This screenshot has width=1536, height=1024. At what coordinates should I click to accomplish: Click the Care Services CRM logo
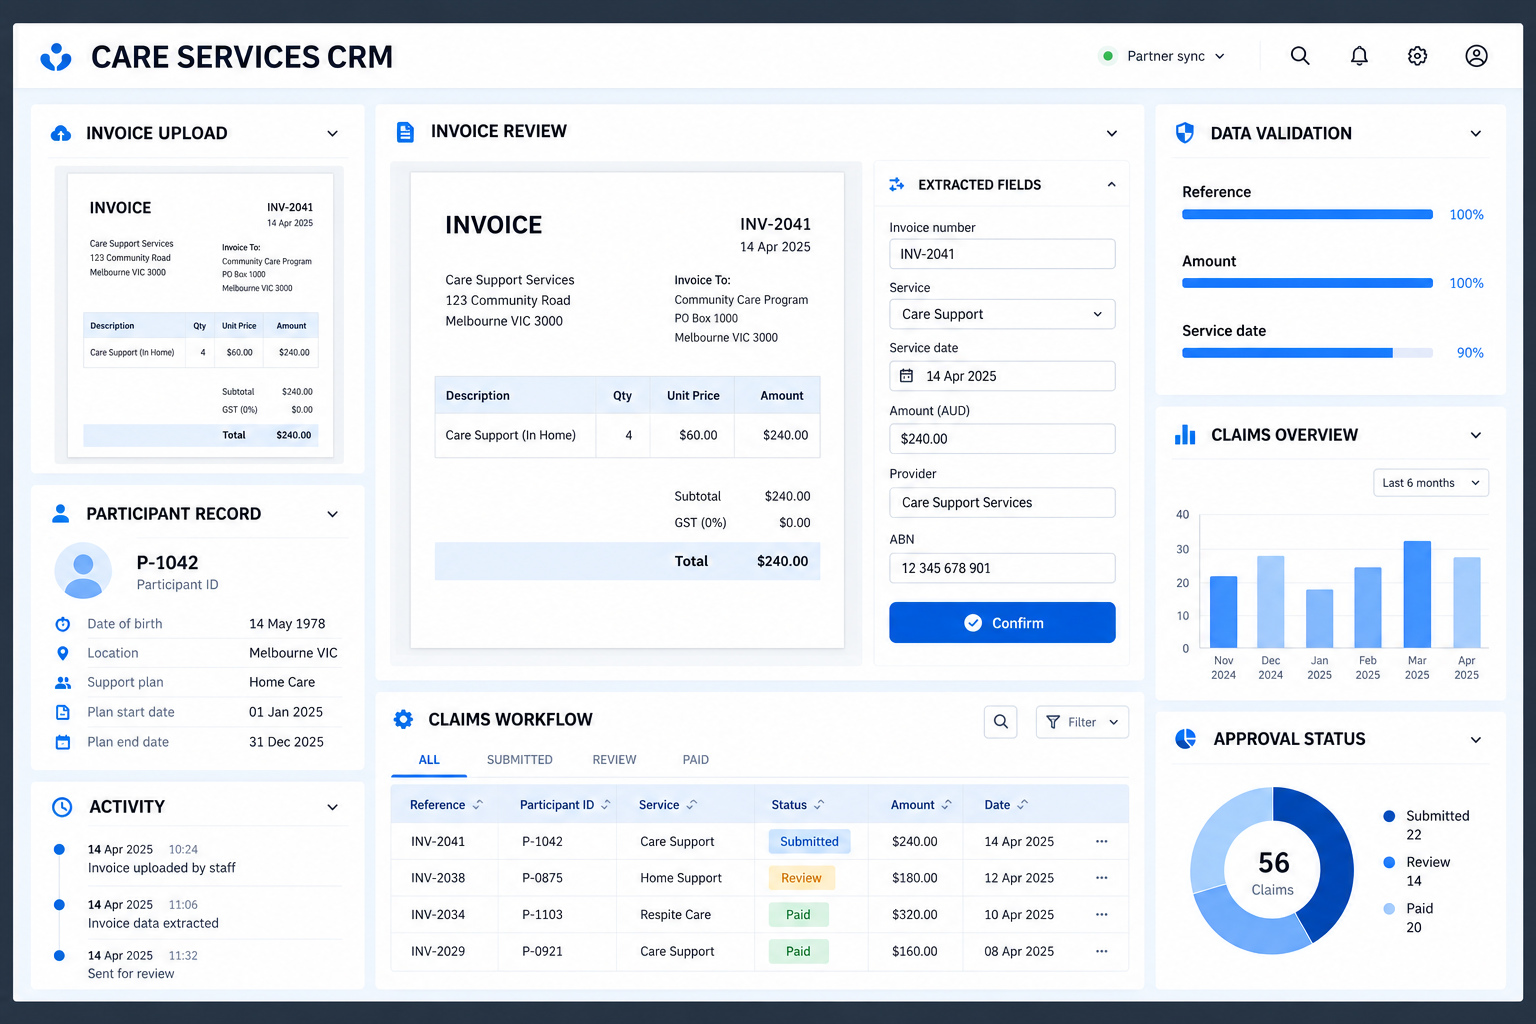tap(56, 57)
